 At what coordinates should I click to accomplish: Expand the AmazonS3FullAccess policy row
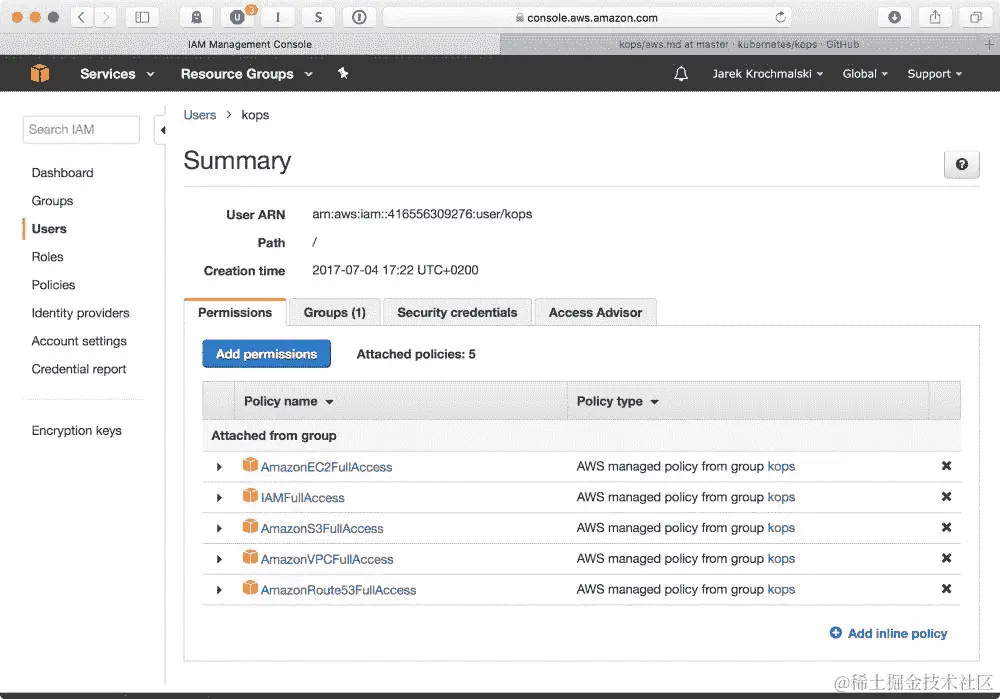(219, 528)
